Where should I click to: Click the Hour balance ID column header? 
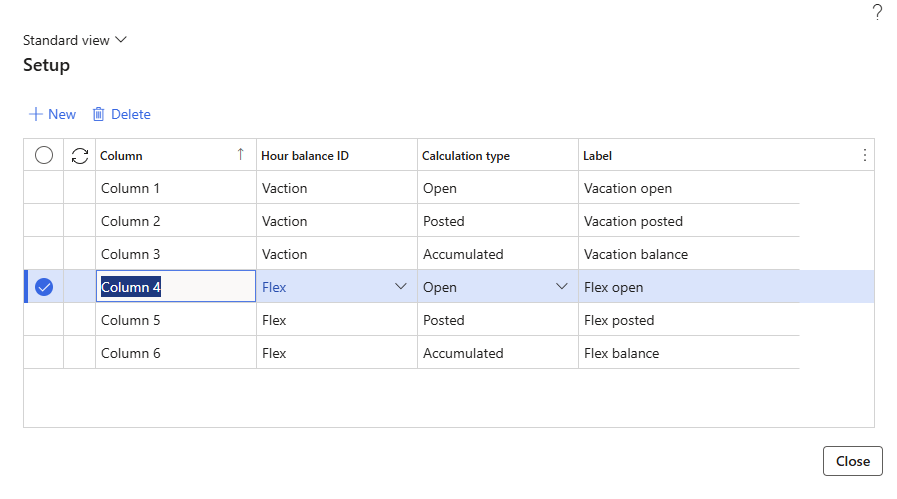(x=305, y=156)
